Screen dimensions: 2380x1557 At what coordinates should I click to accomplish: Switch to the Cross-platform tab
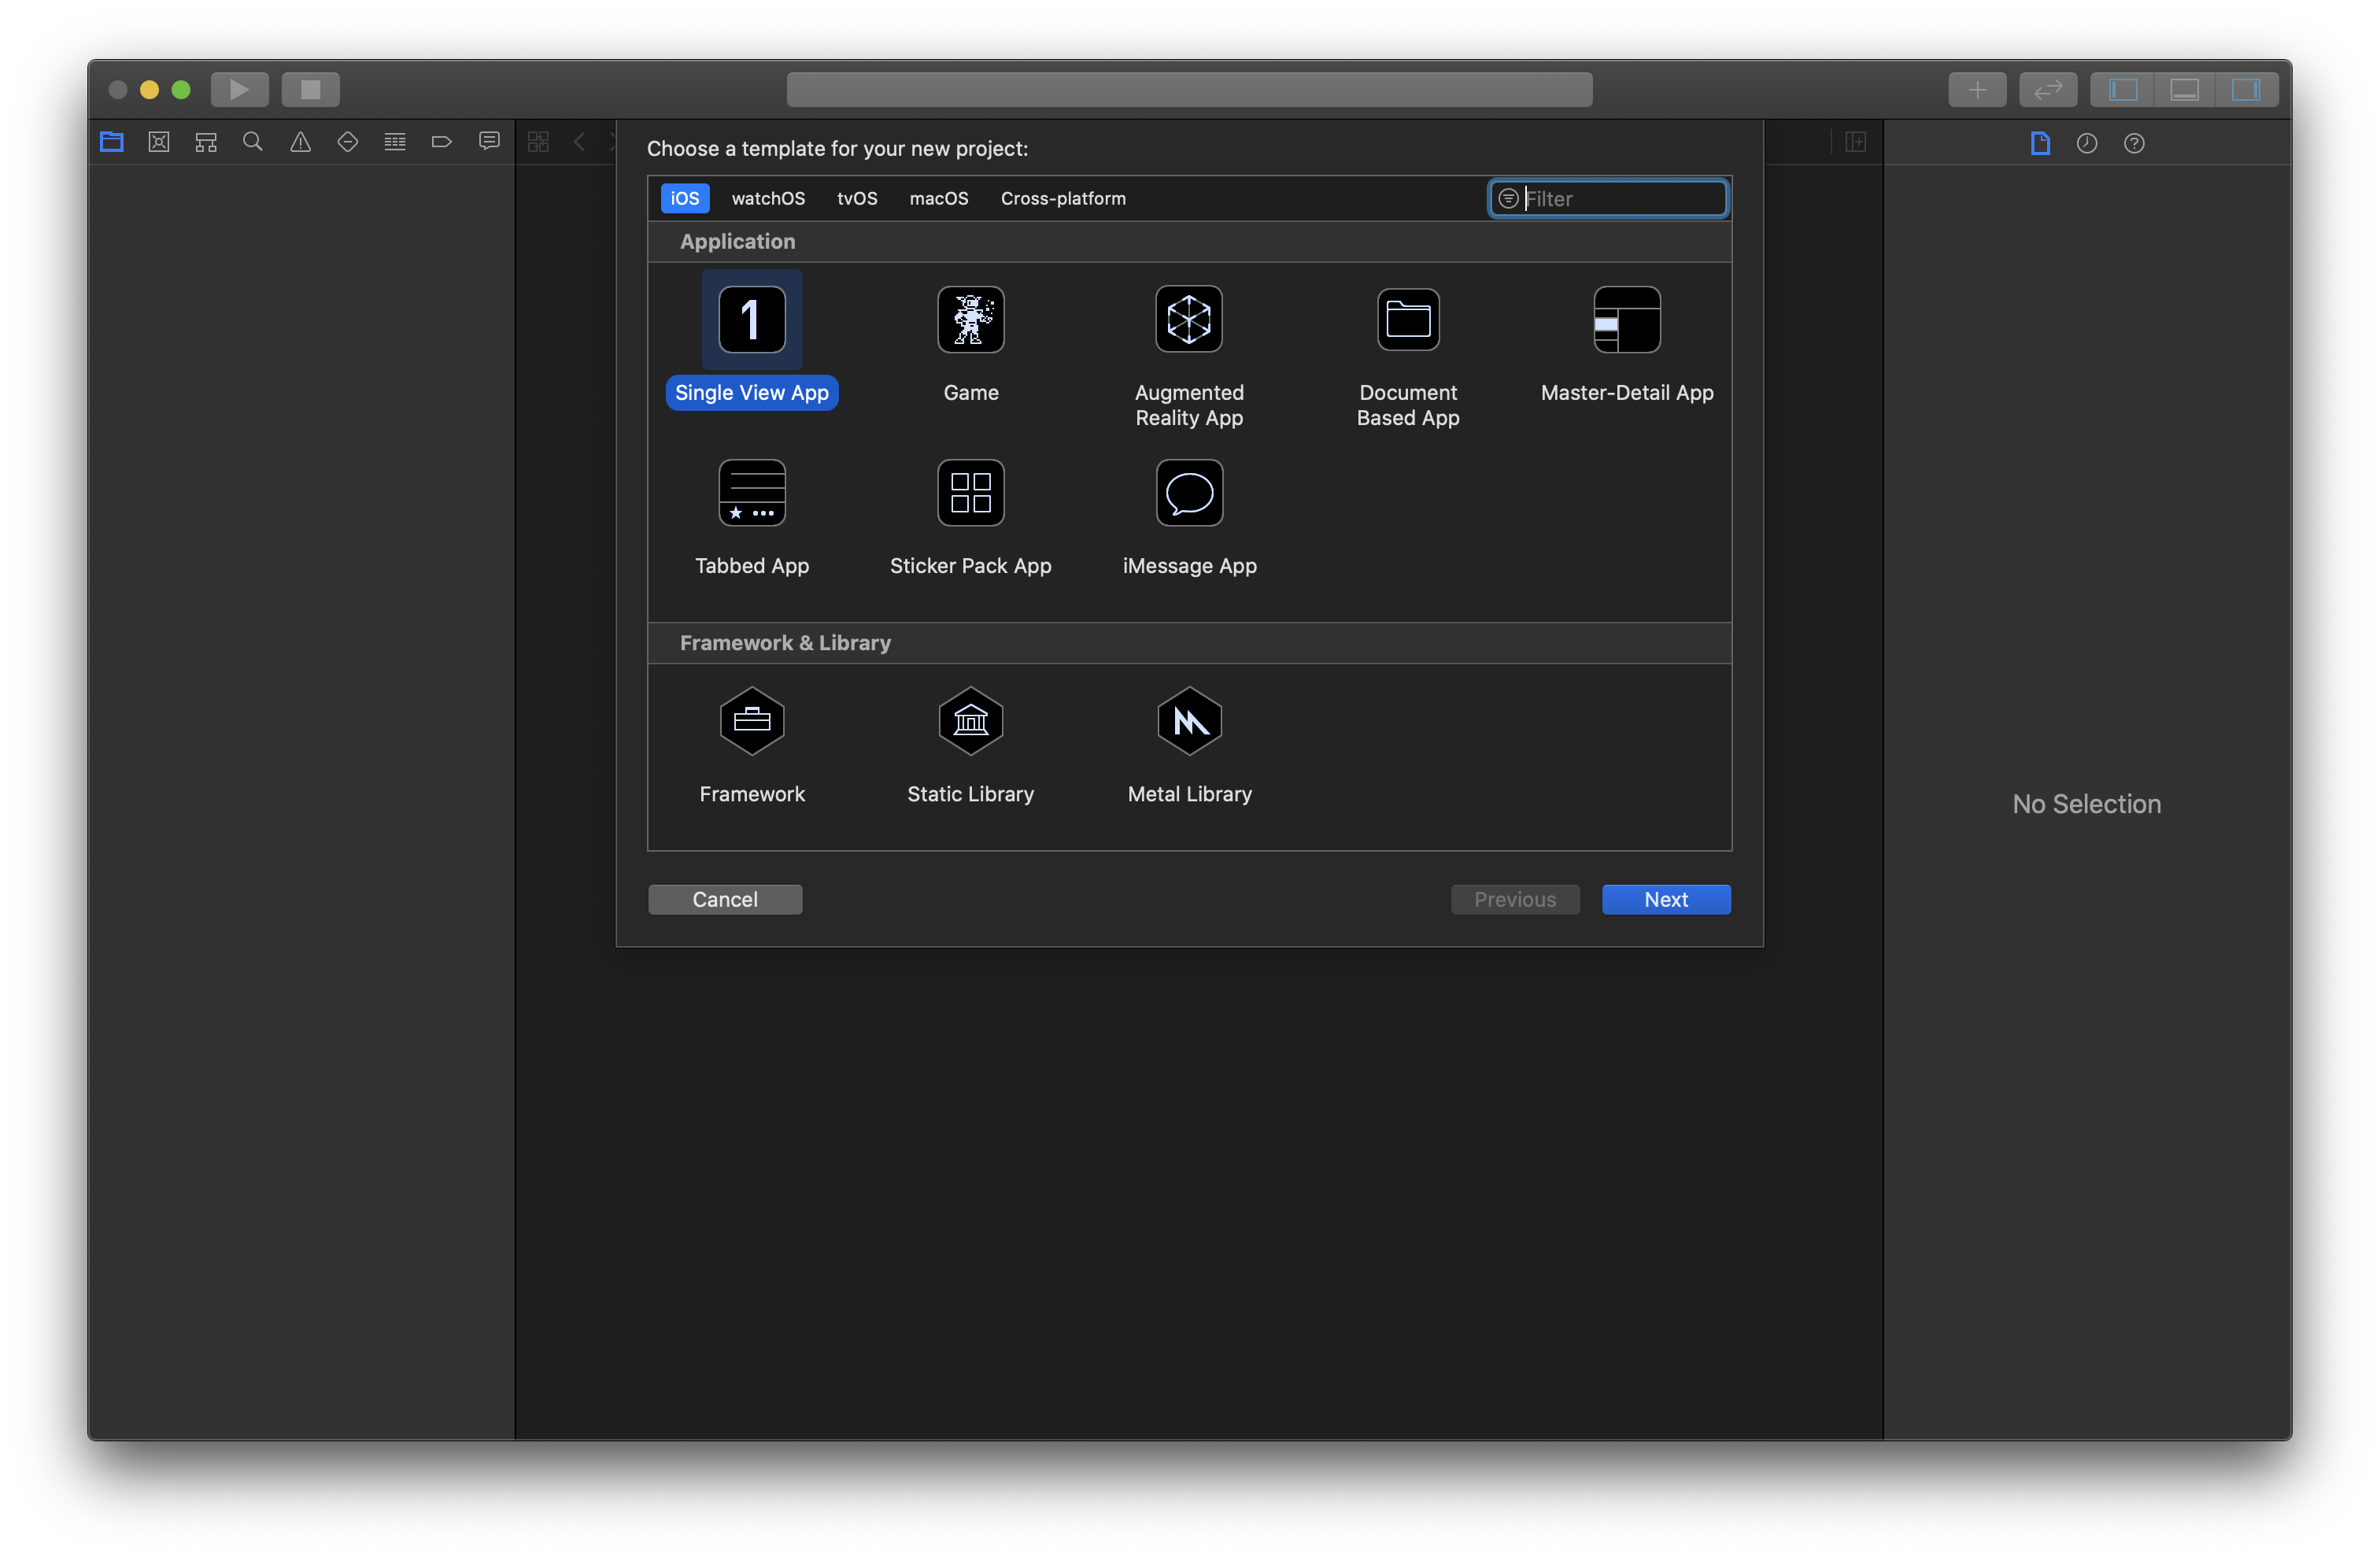[x=1062, y=198]
